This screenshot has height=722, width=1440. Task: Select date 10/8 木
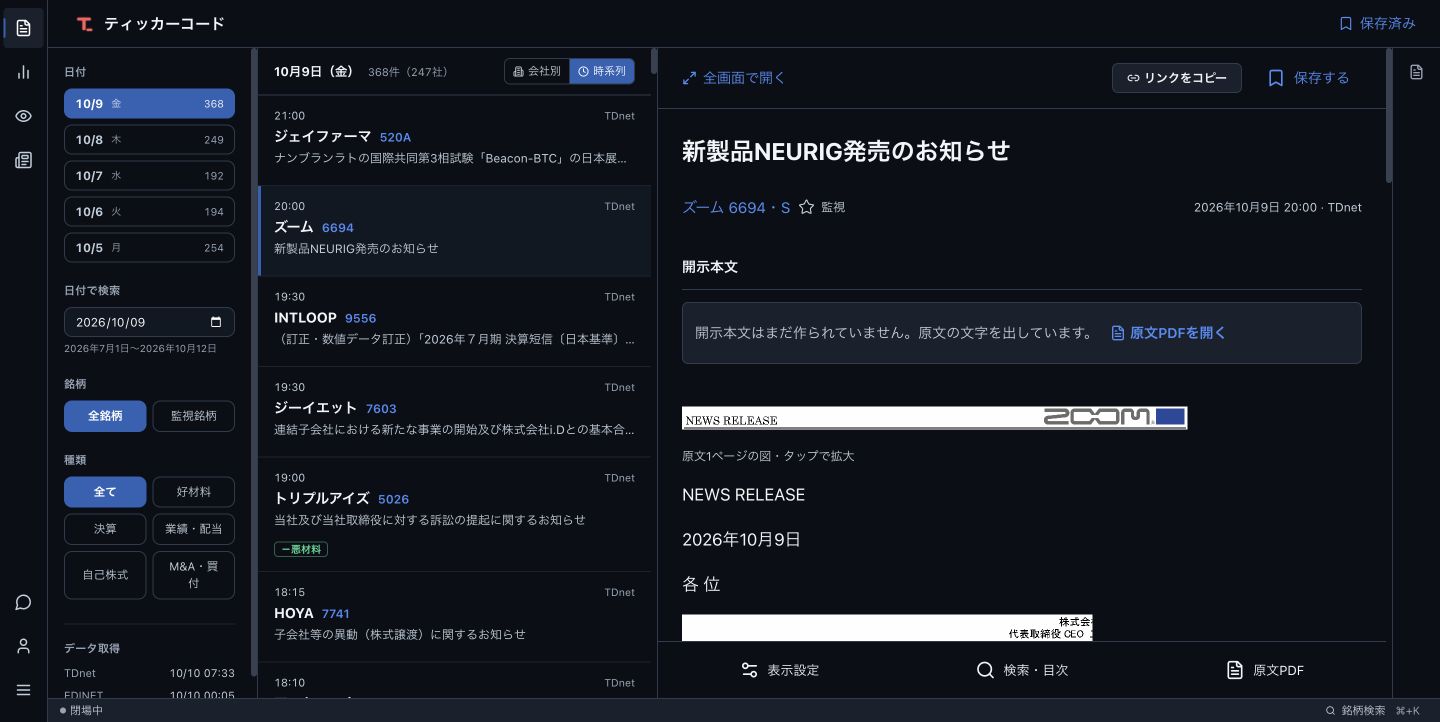tap(149, 140)
